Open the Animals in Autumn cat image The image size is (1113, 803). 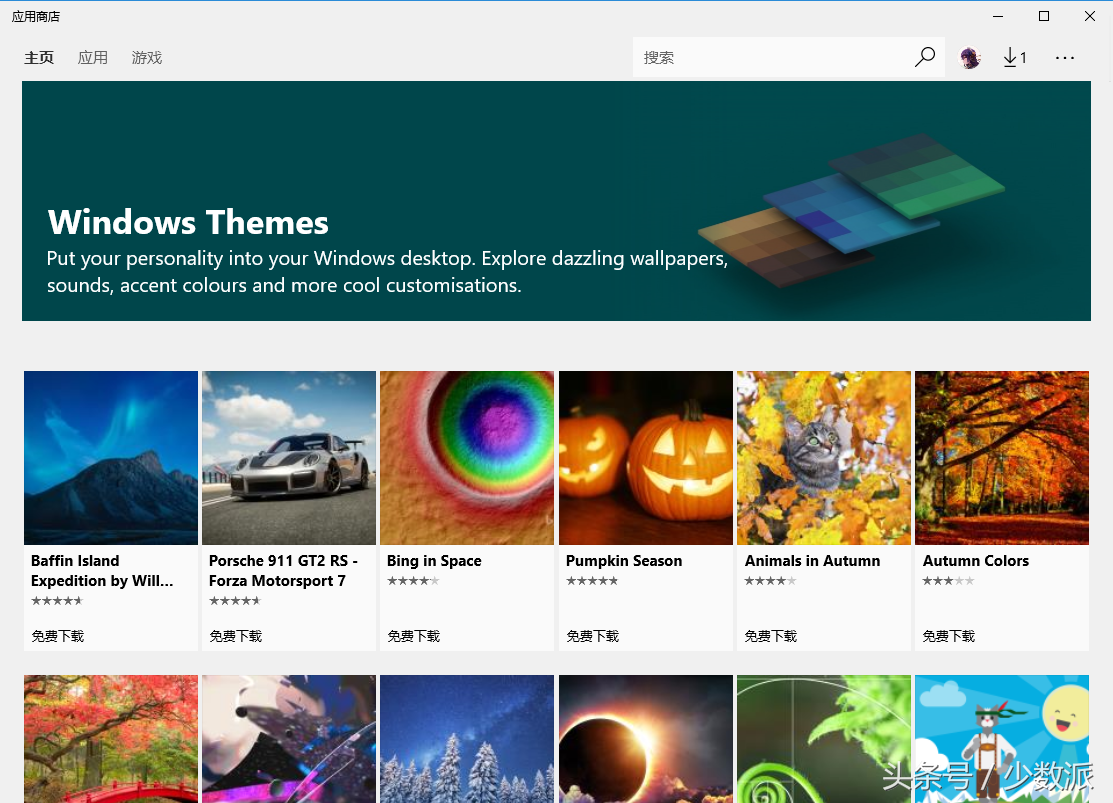pyautogui.click(x=824, y=458)
